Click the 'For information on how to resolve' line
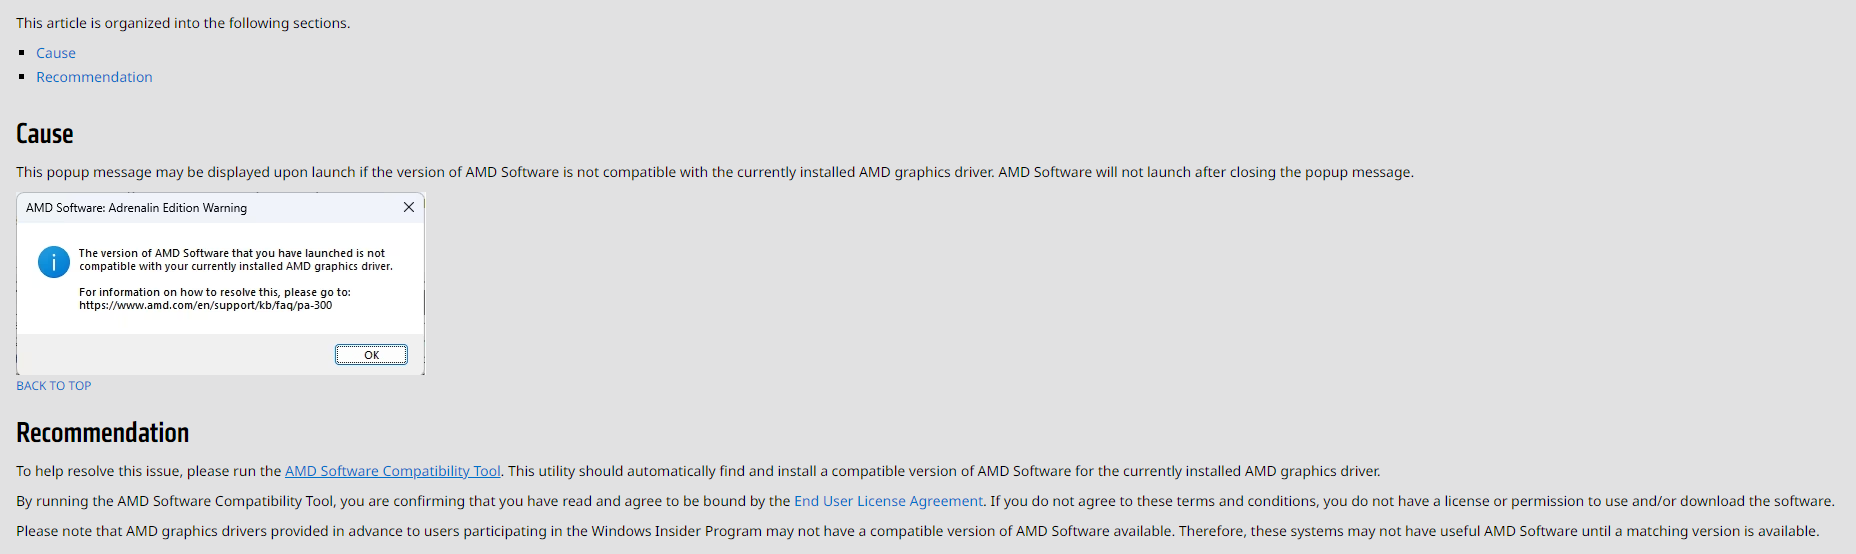The height and width of the screenshot is (554, 1856). coord(214,292)
